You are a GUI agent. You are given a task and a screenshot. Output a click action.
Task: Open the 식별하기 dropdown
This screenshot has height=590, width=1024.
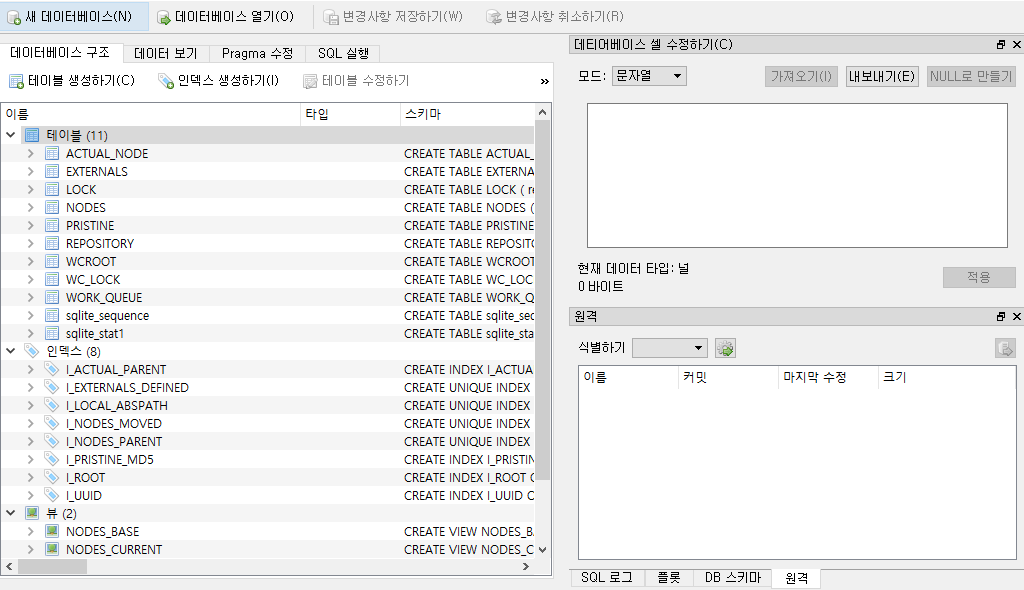pos(670,348)
